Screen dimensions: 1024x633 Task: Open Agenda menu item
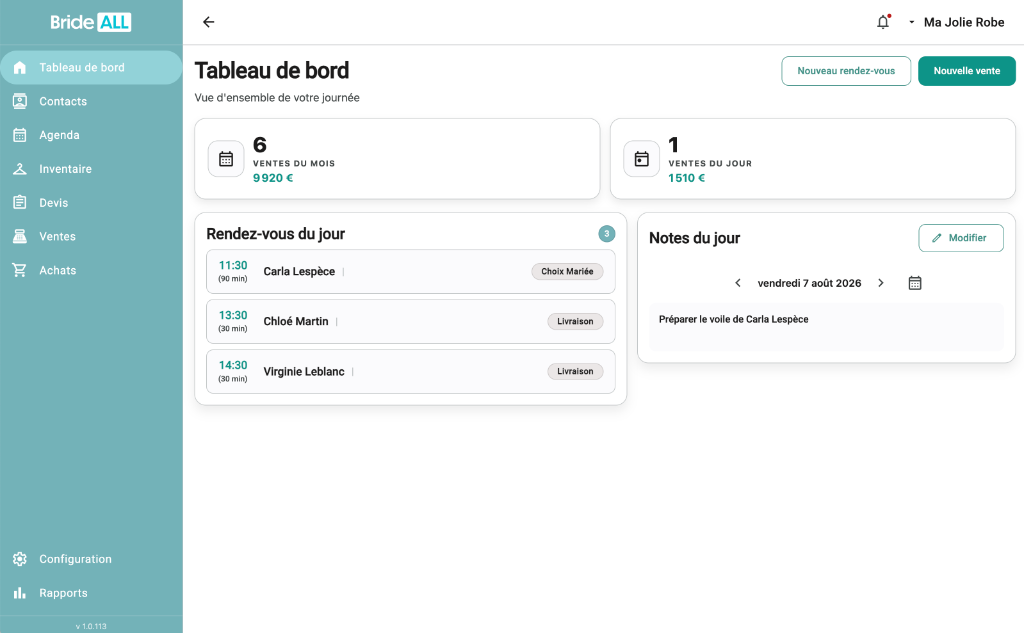coord(91,135)
